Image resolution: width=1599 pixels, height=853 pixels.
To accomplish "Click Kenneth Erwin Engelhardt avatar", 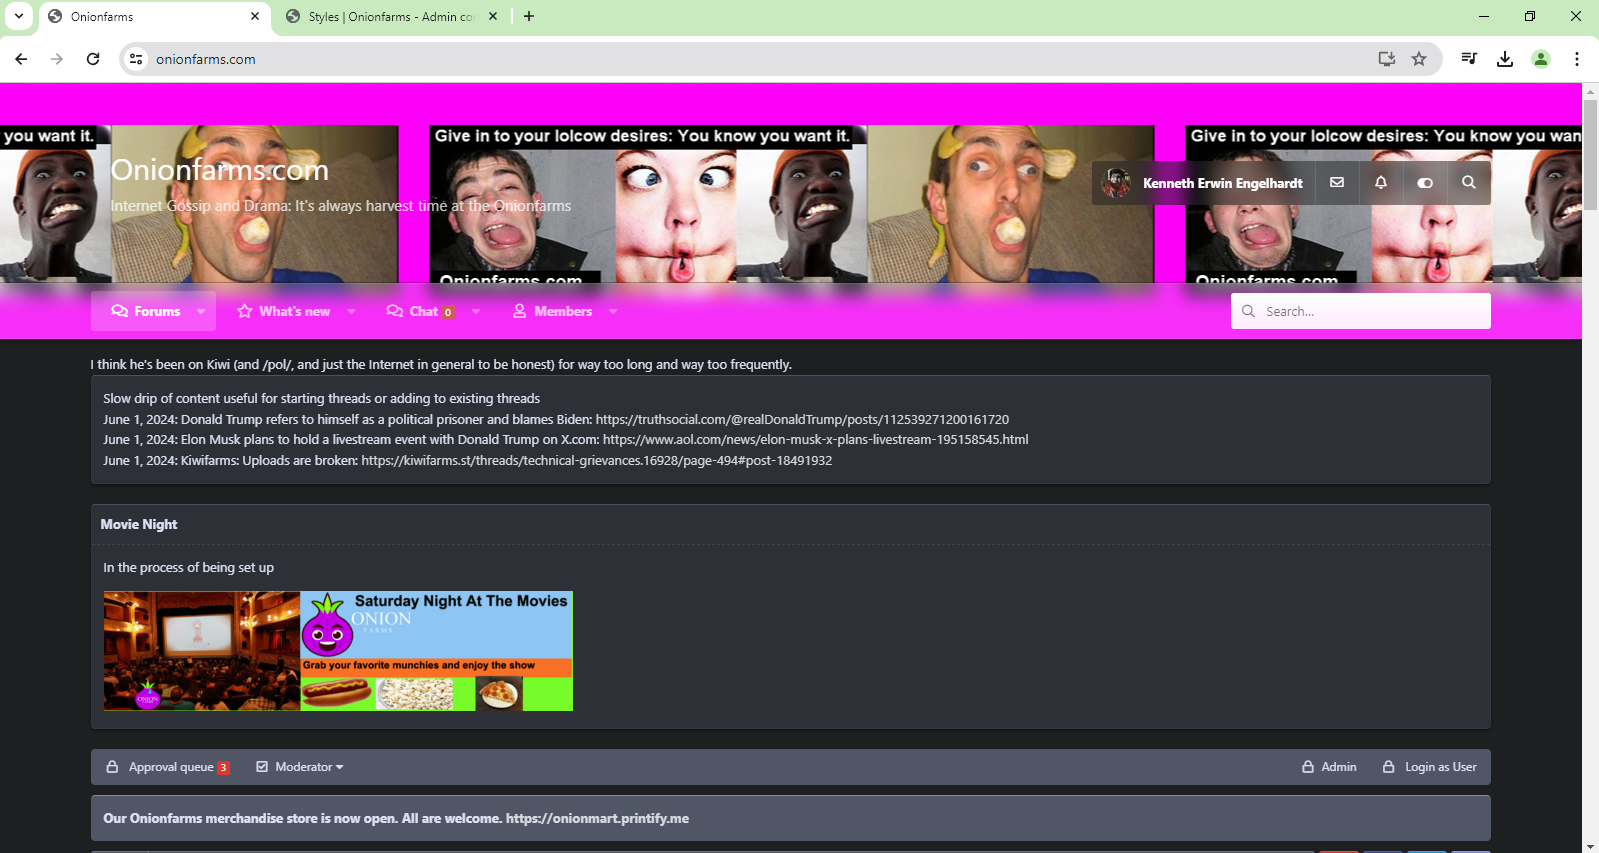I will (x=1116, y=183).
